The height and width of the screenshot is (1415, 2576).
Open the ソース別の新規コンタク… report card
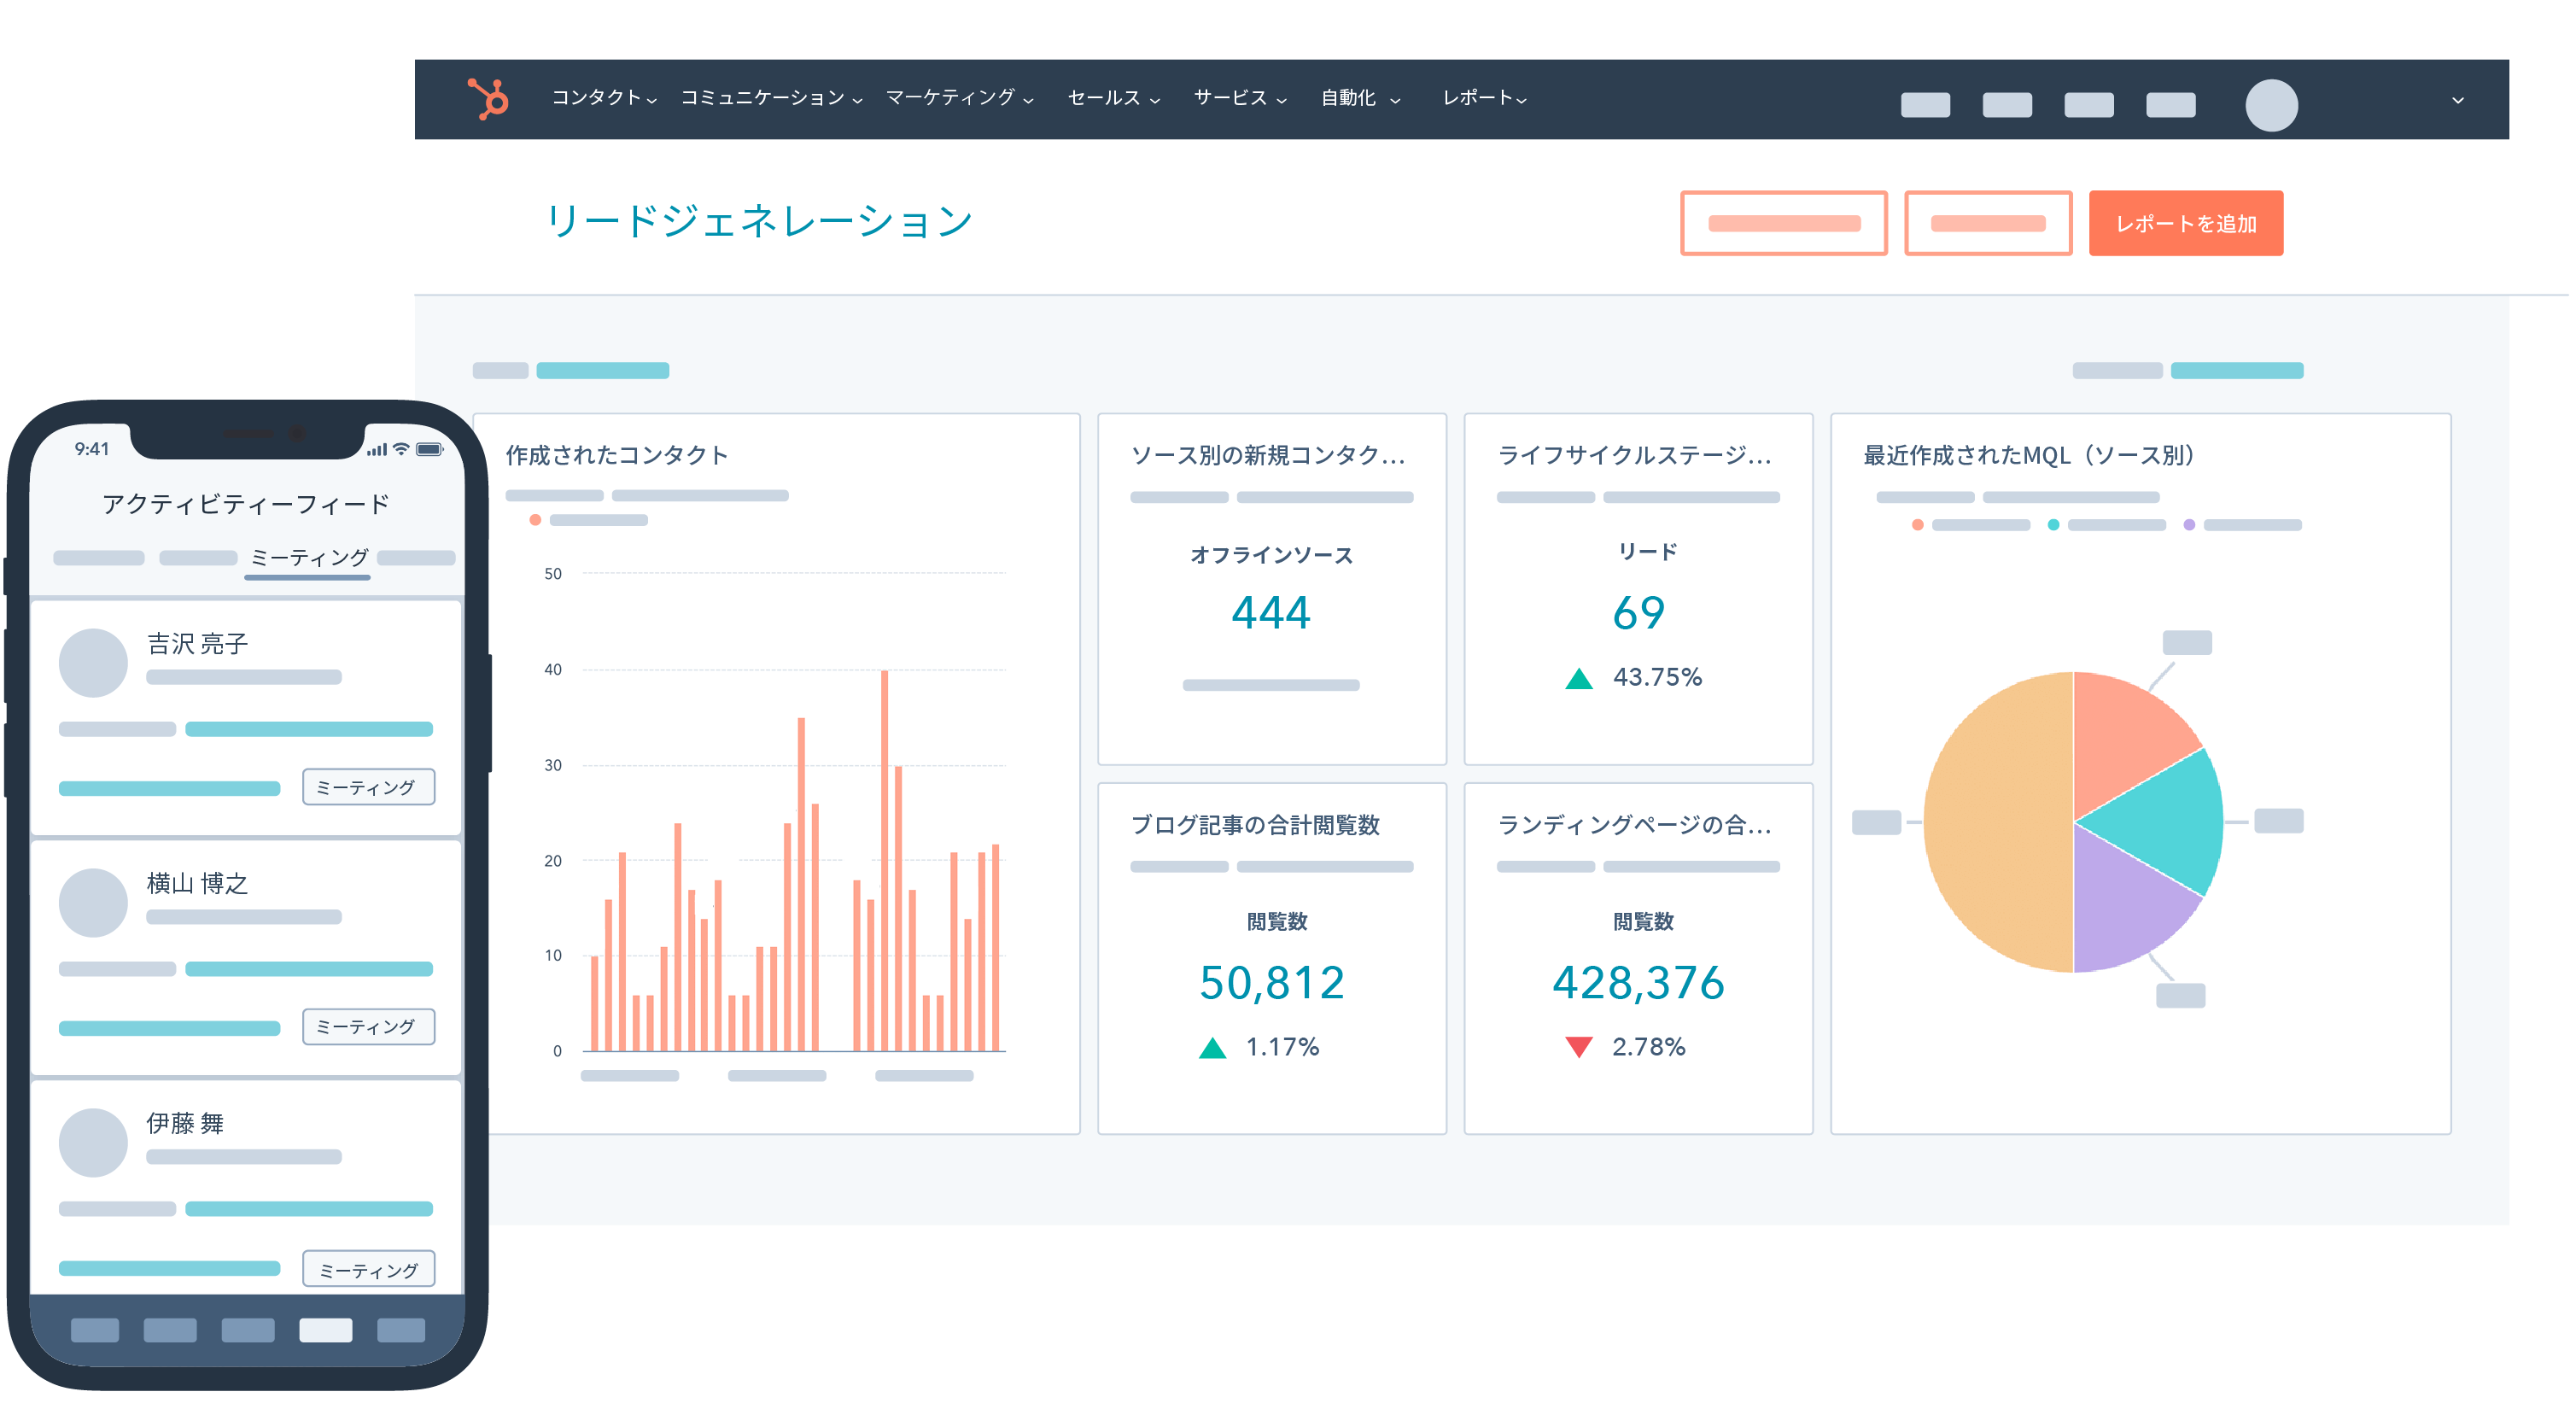click(x=1271, y=589)
